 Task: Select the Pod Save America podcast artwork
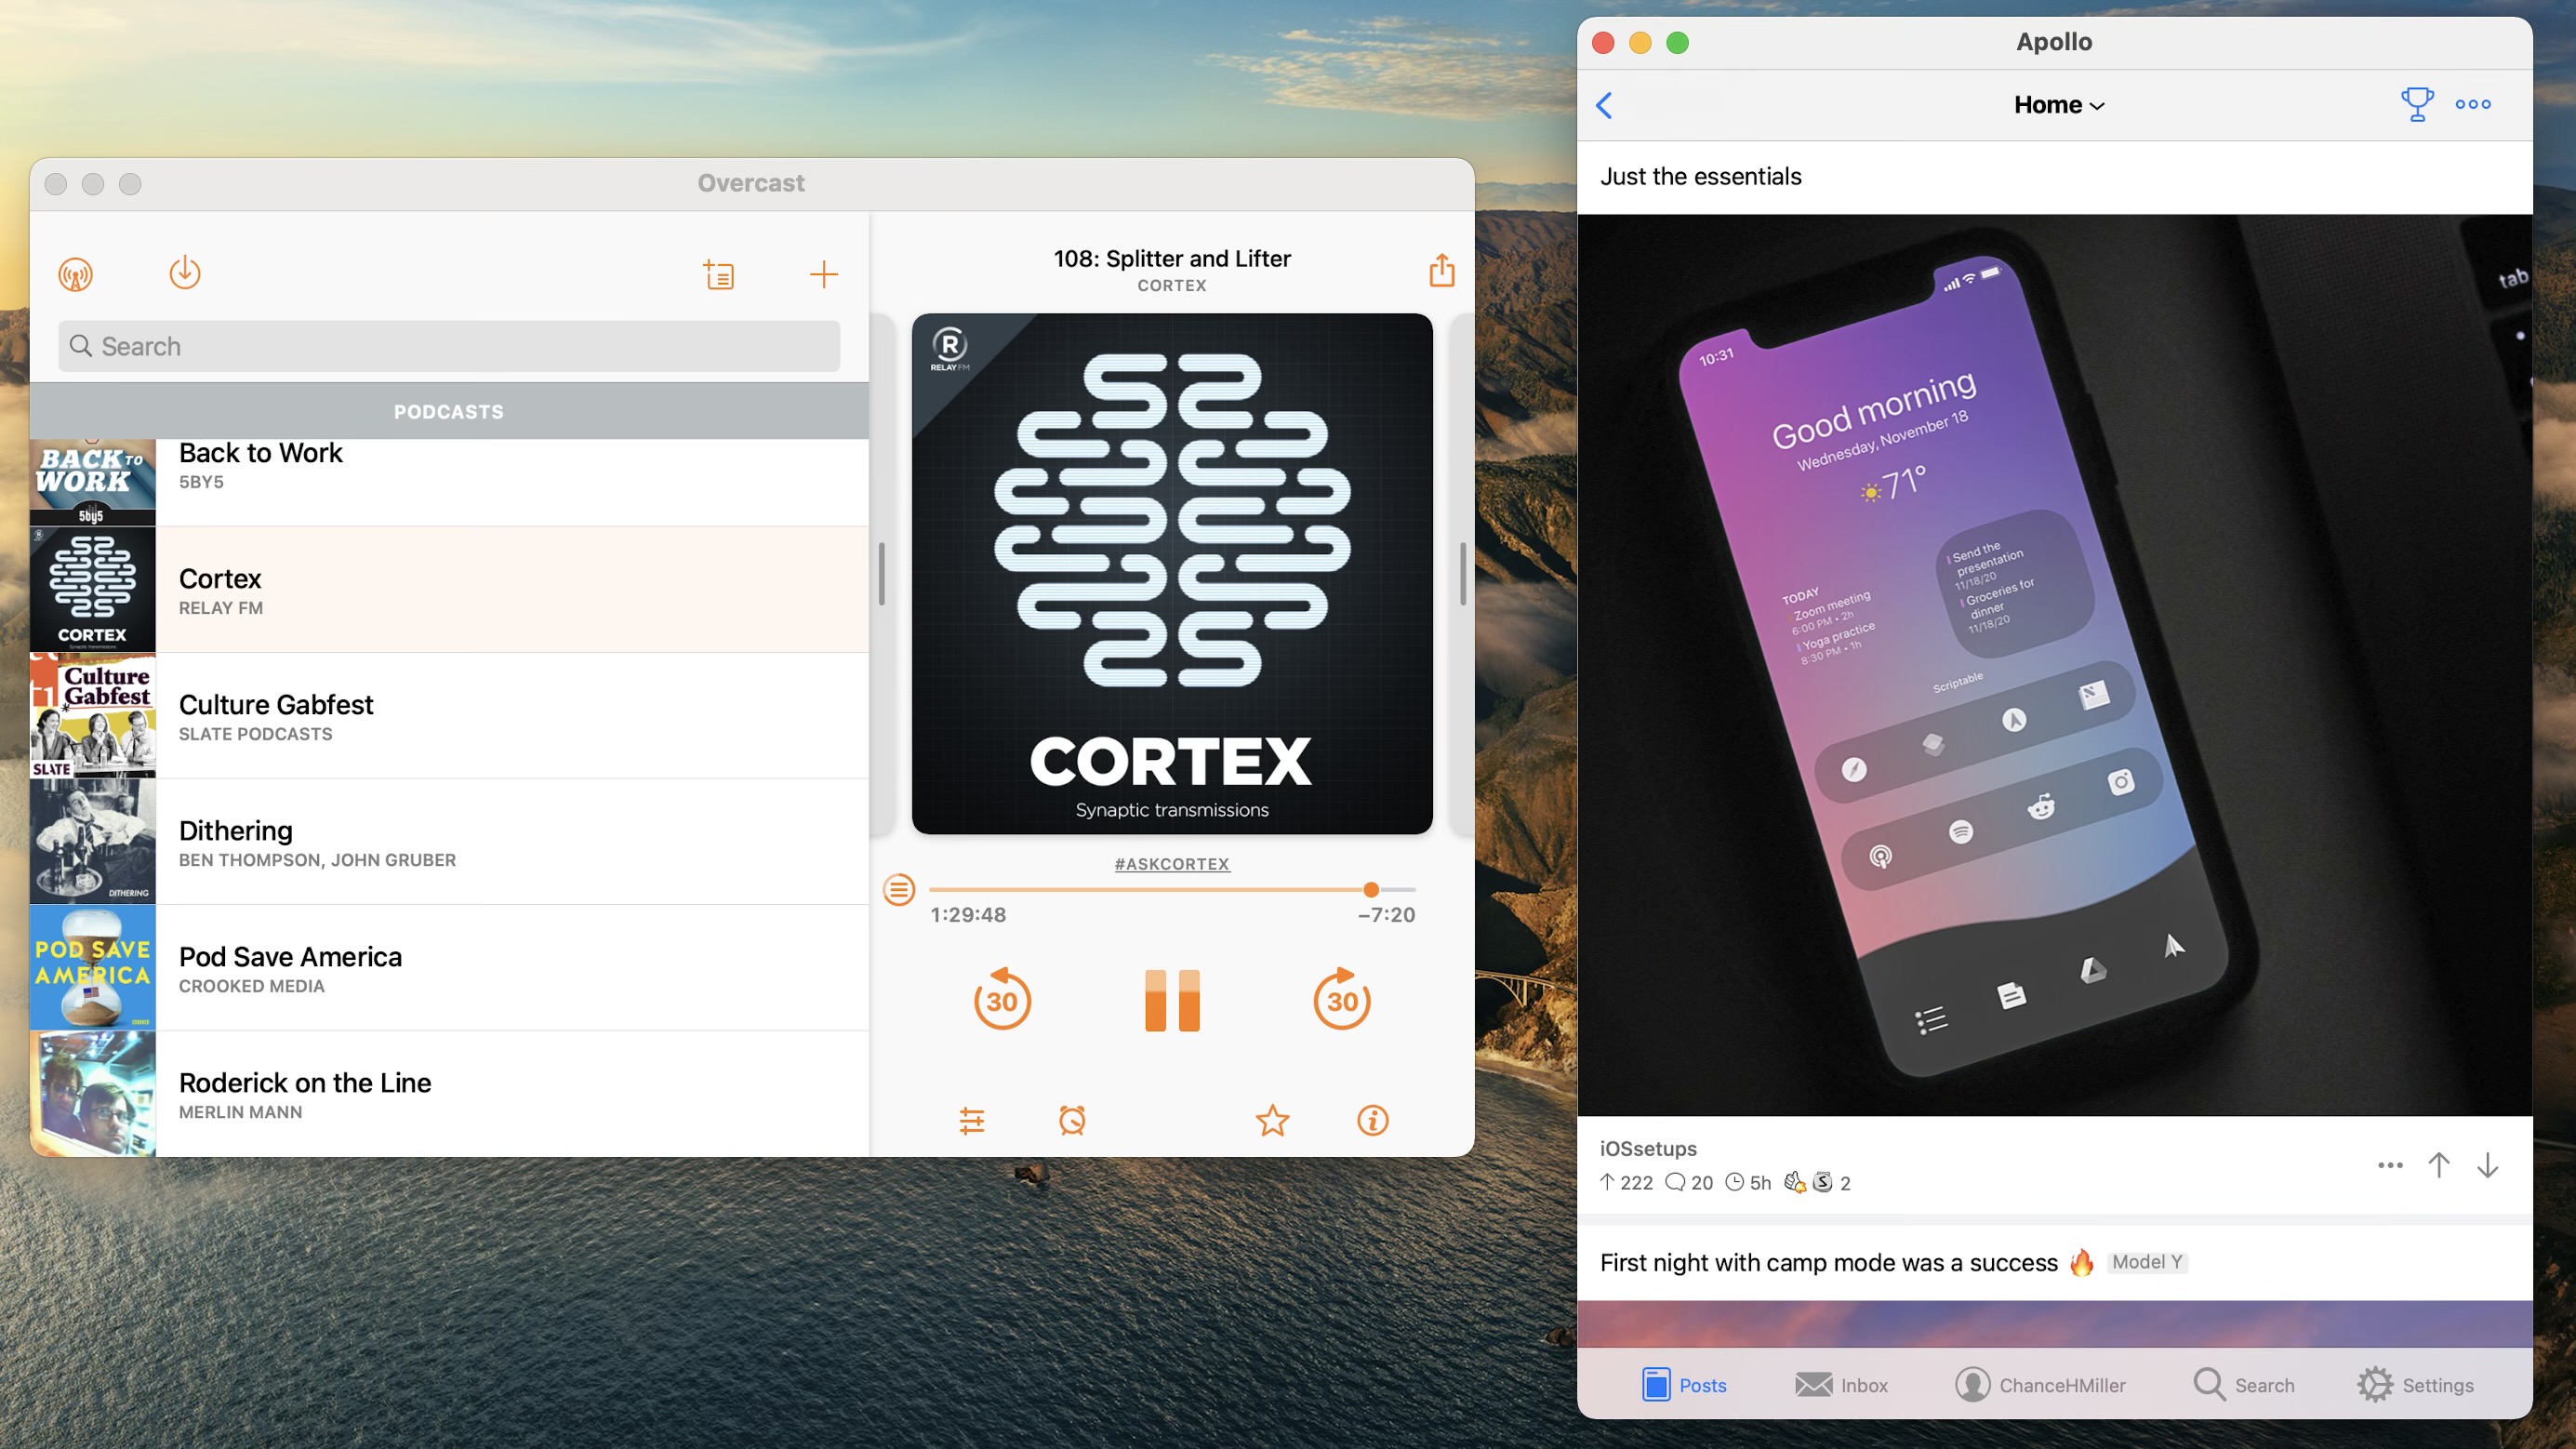pyautogui.click(x=92, y=967)
